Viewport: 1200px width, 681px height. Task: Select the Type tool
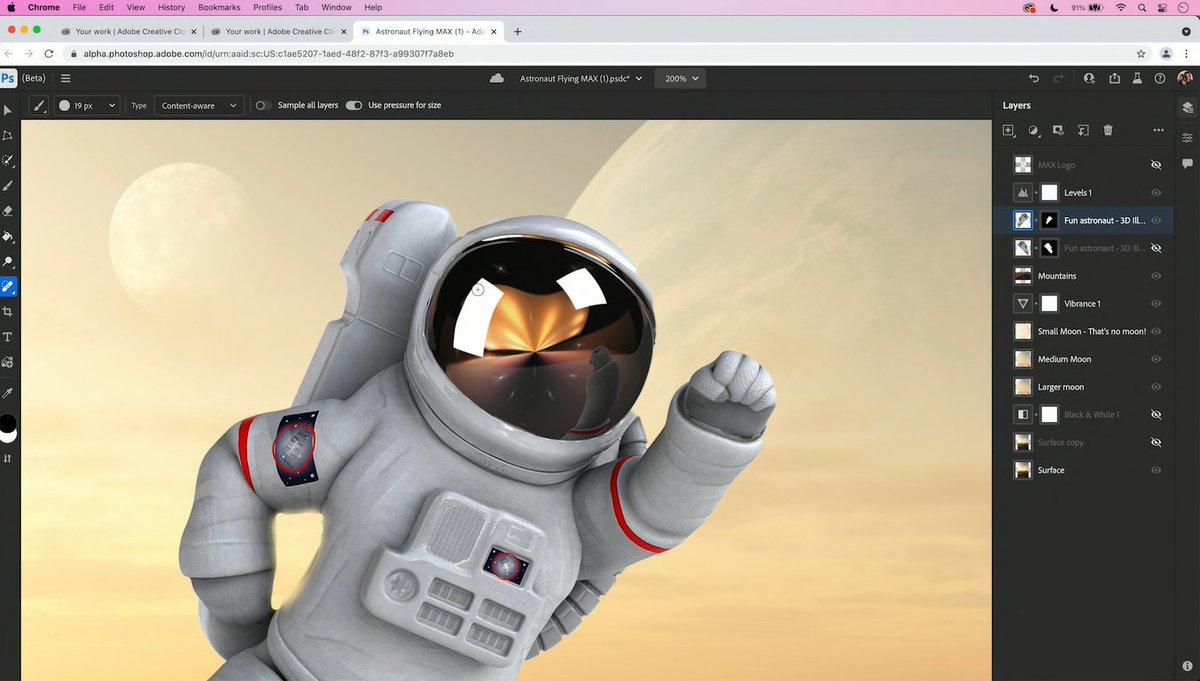[8, 337]
